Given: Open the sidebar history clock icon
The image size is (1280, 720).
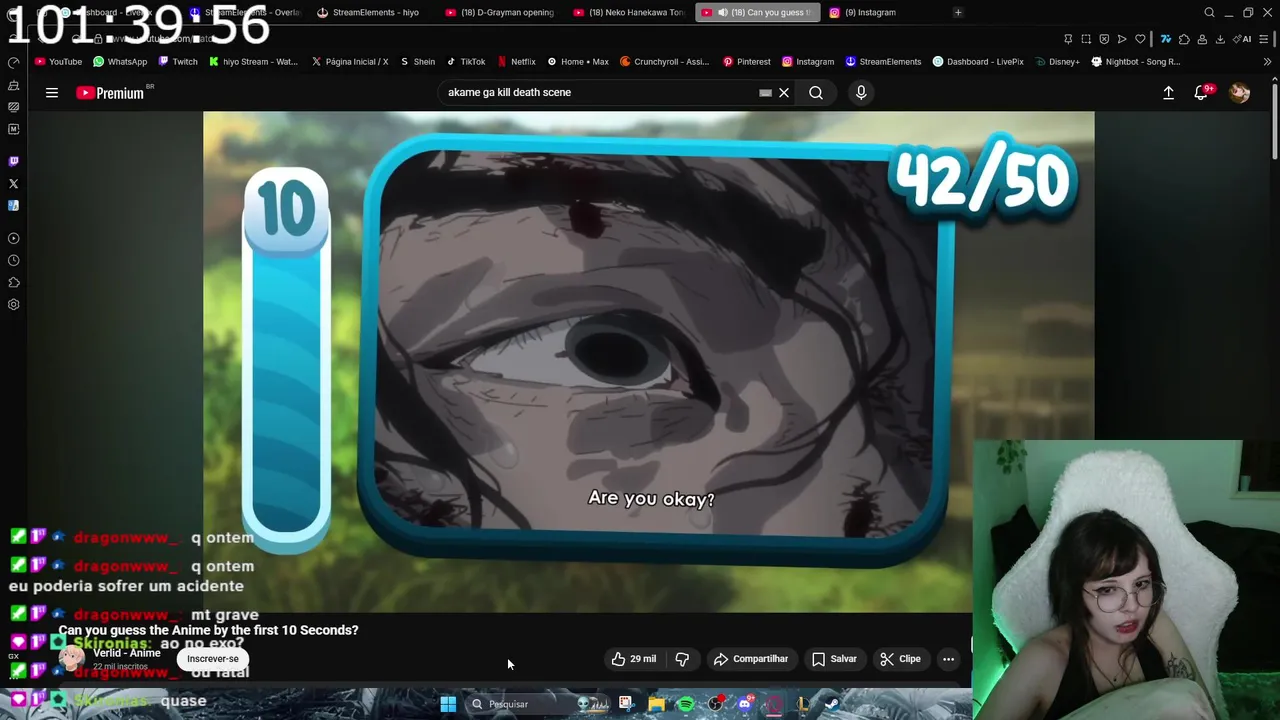Looking at the screenshot, I should point(13,261).
